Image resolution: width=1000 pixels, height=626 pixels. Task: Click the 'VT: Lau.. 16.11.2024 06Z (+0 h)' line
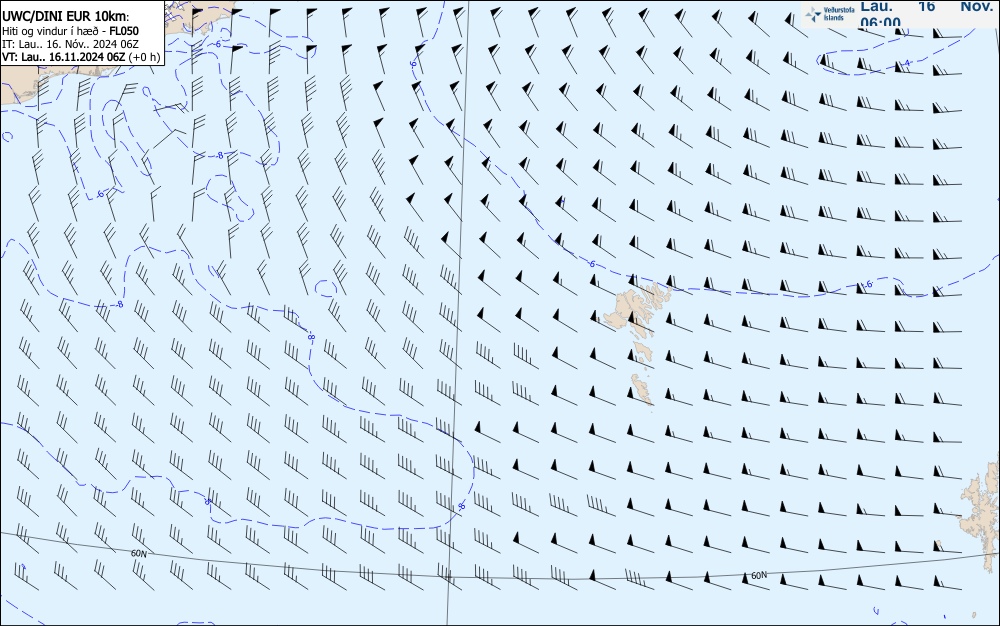pos(81,57)
